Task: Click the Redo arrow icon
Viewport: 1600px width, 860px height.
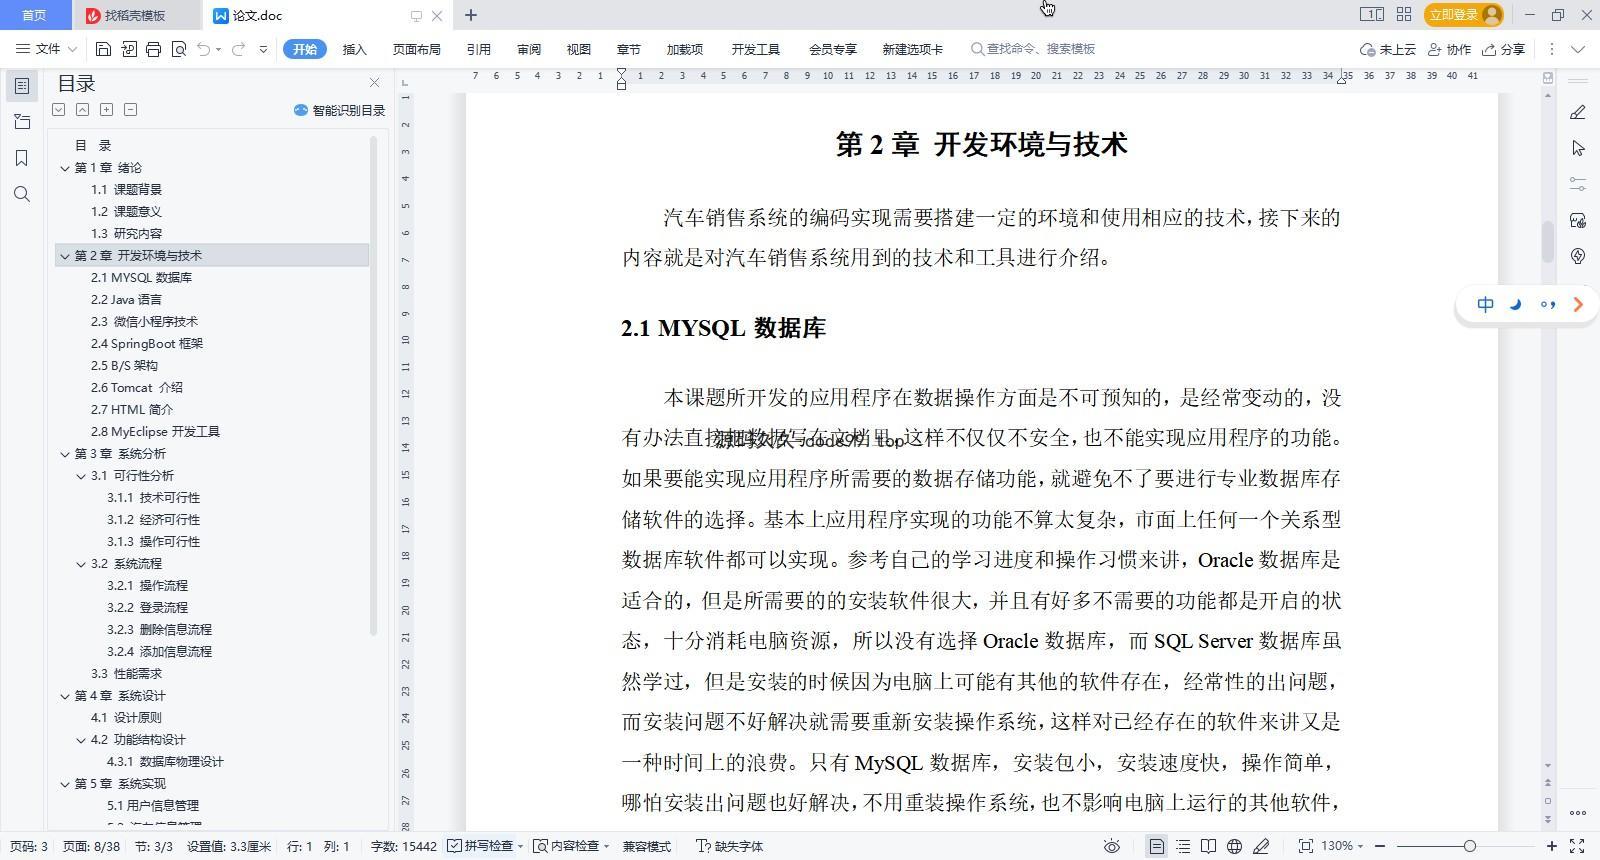Action: click(238, 49)
